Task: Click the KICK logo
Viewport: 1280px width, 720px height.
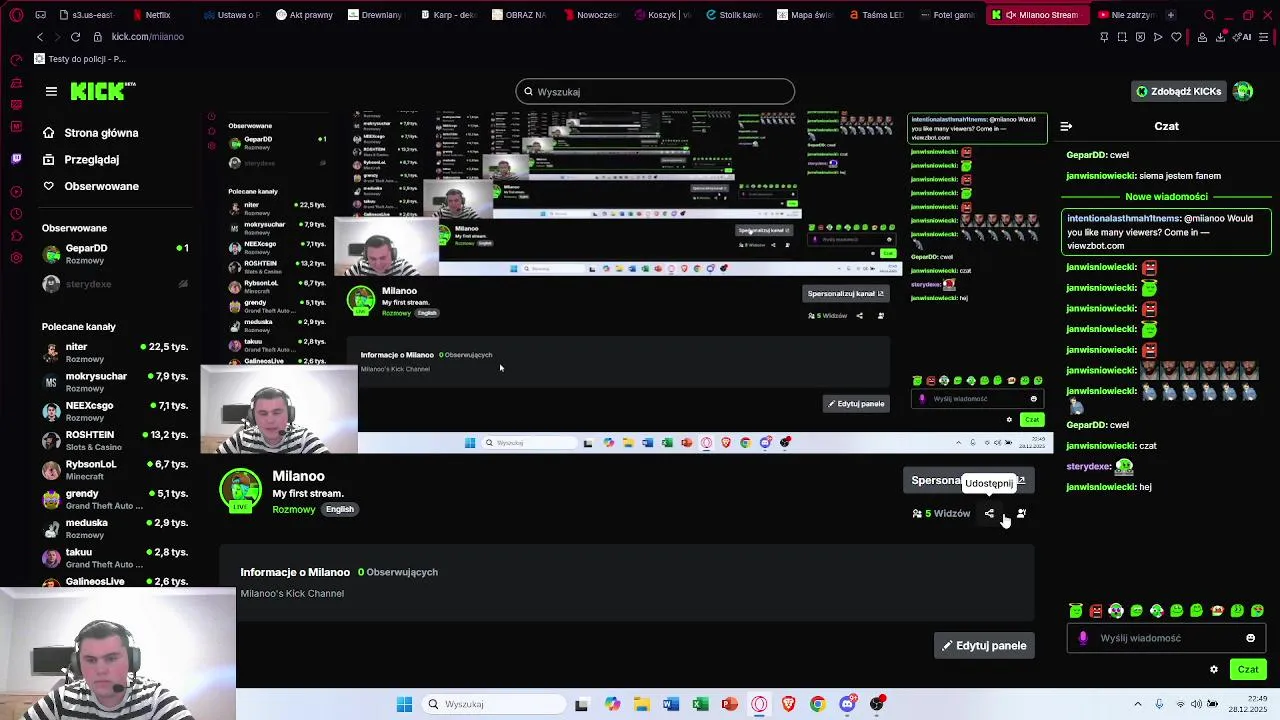Action: coord(103,91)
